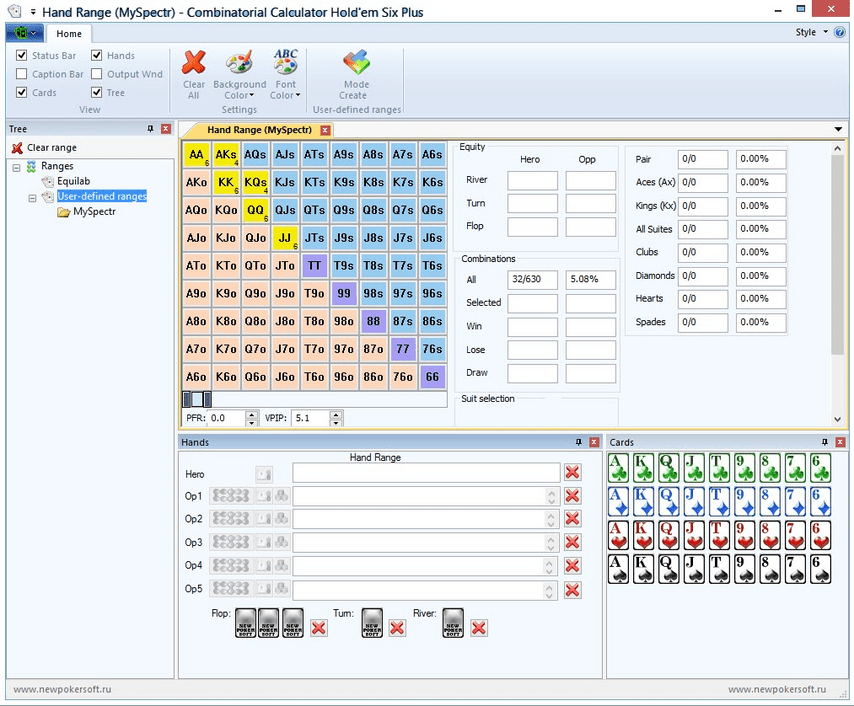Clear the River card
Image resolution: width=854 pixels, height=706 pixels.
(479, 628)
